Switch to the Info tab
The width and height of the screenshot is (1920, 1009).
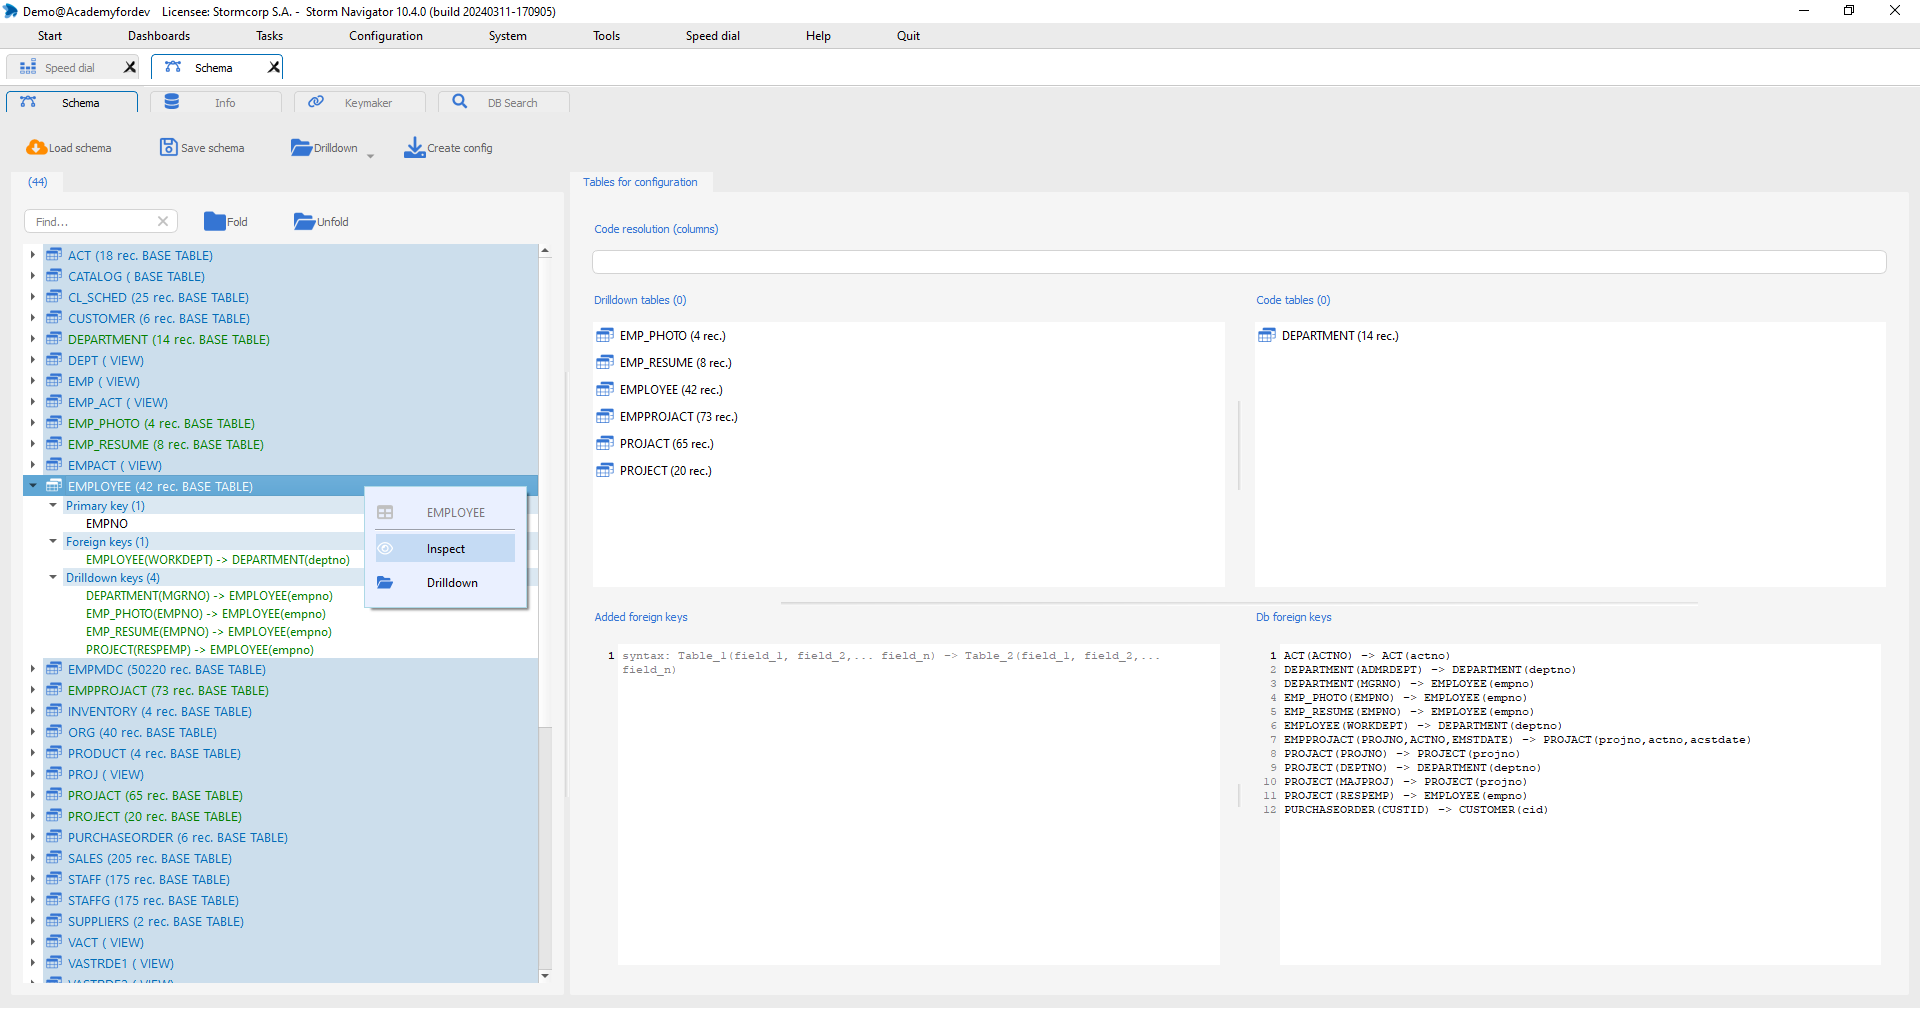click(215, 102)
